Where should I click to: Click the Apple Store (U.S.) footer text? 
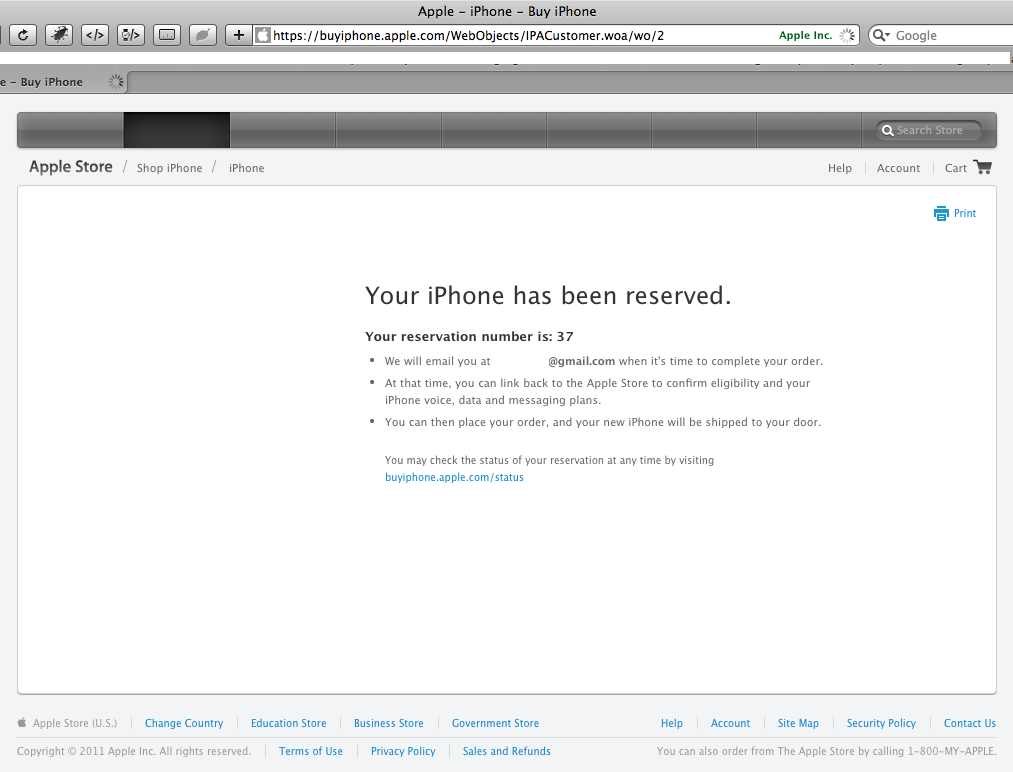75,723
